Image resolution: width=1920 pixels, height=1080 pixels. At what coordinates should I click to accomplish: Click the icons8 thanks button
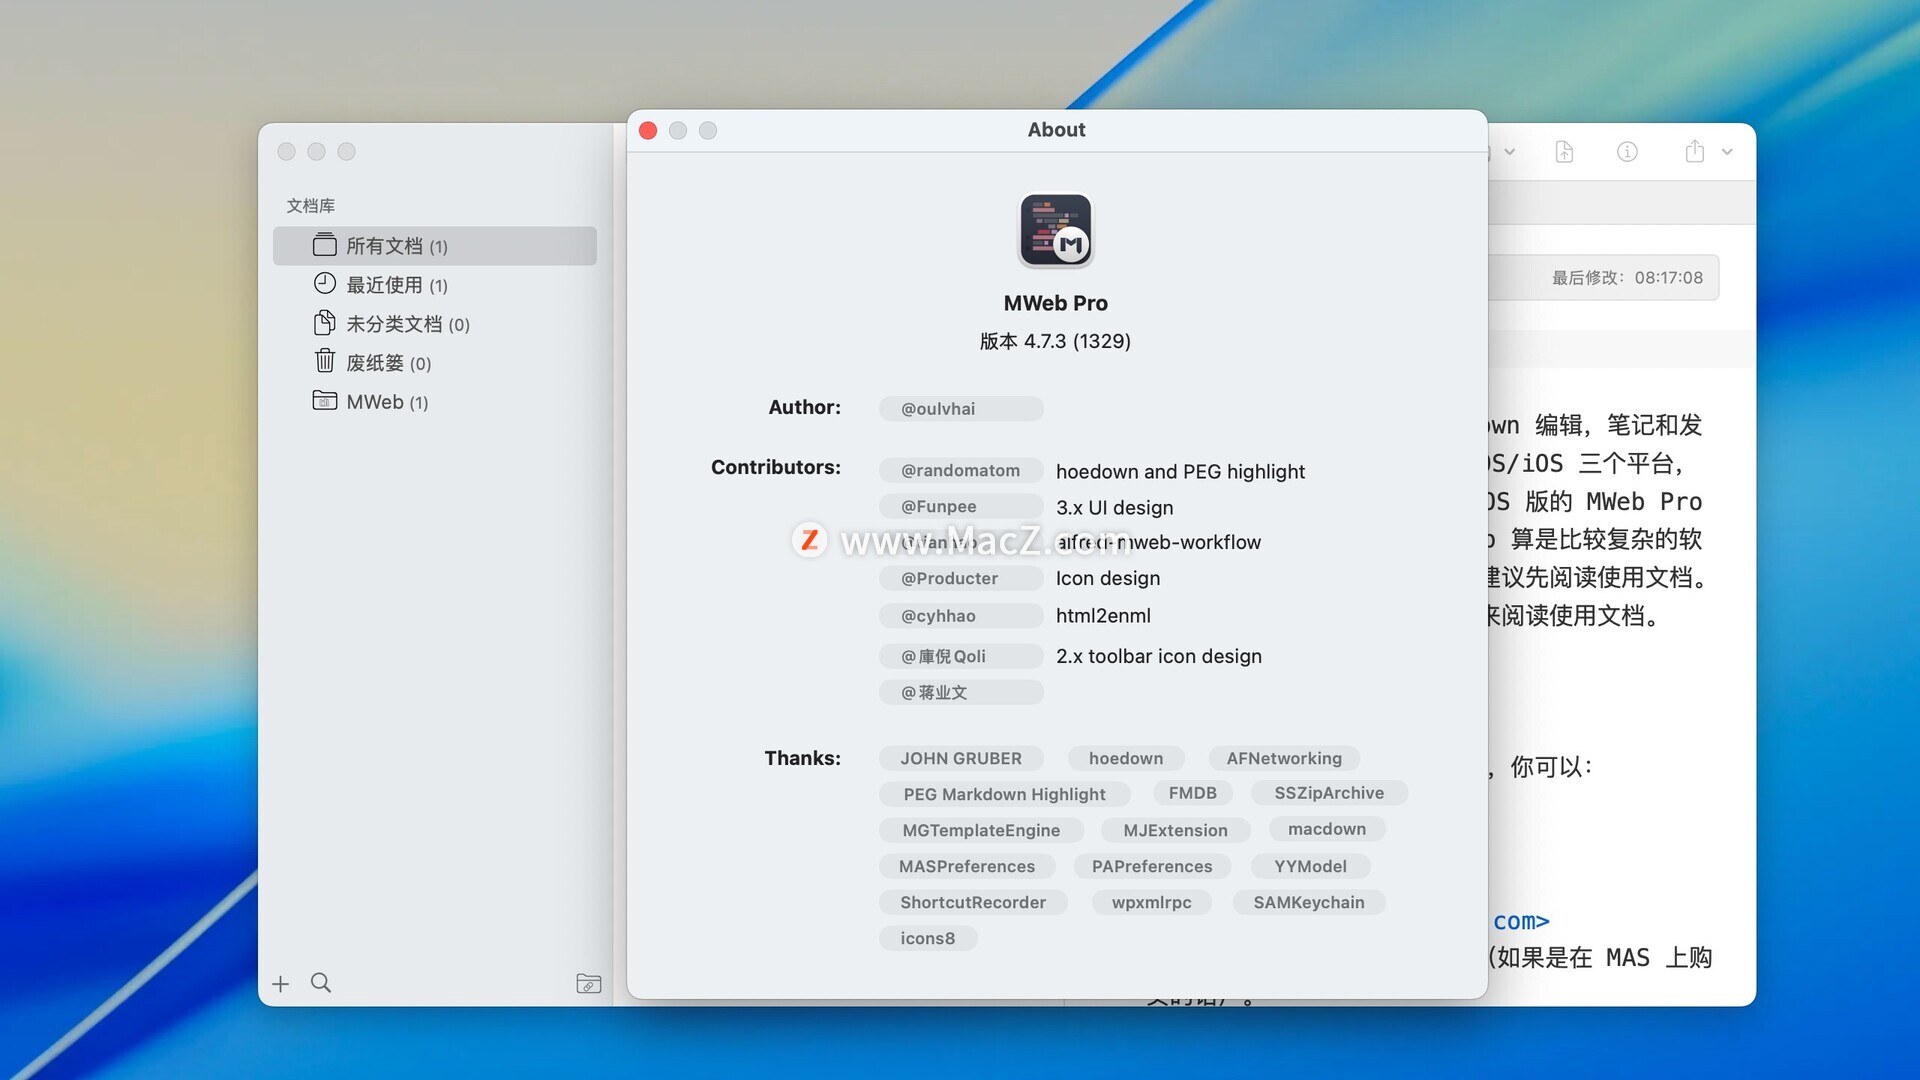coord(928,938)
